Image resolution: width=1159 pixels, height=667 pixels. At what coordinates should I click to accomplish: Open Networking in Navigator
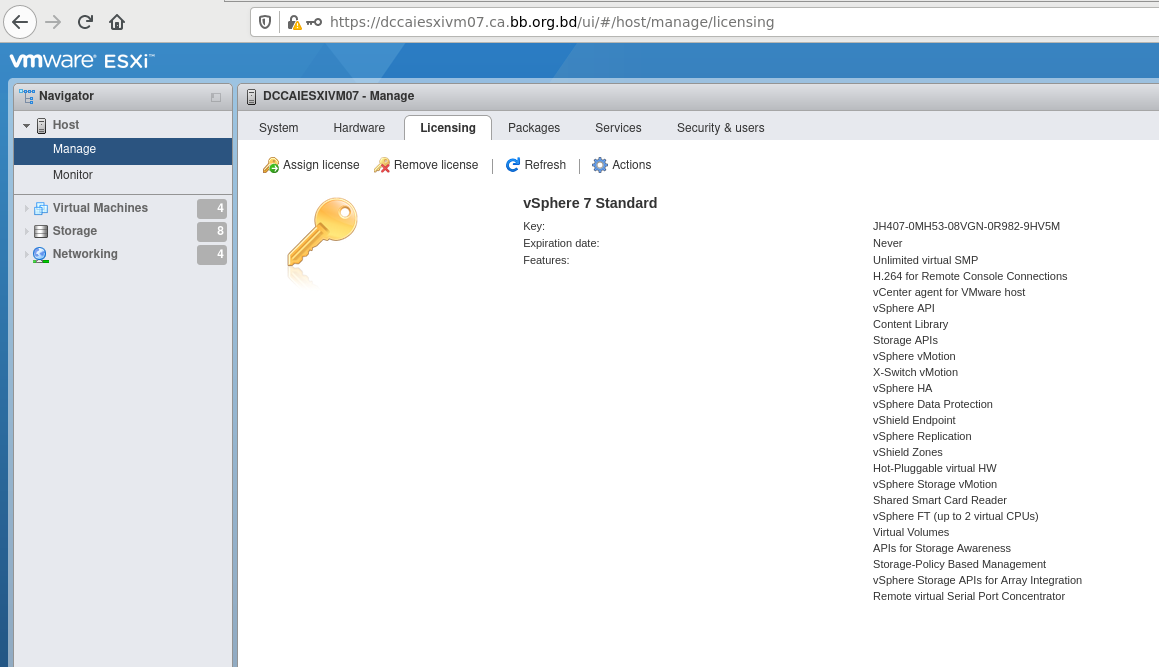tap(85, 254)
